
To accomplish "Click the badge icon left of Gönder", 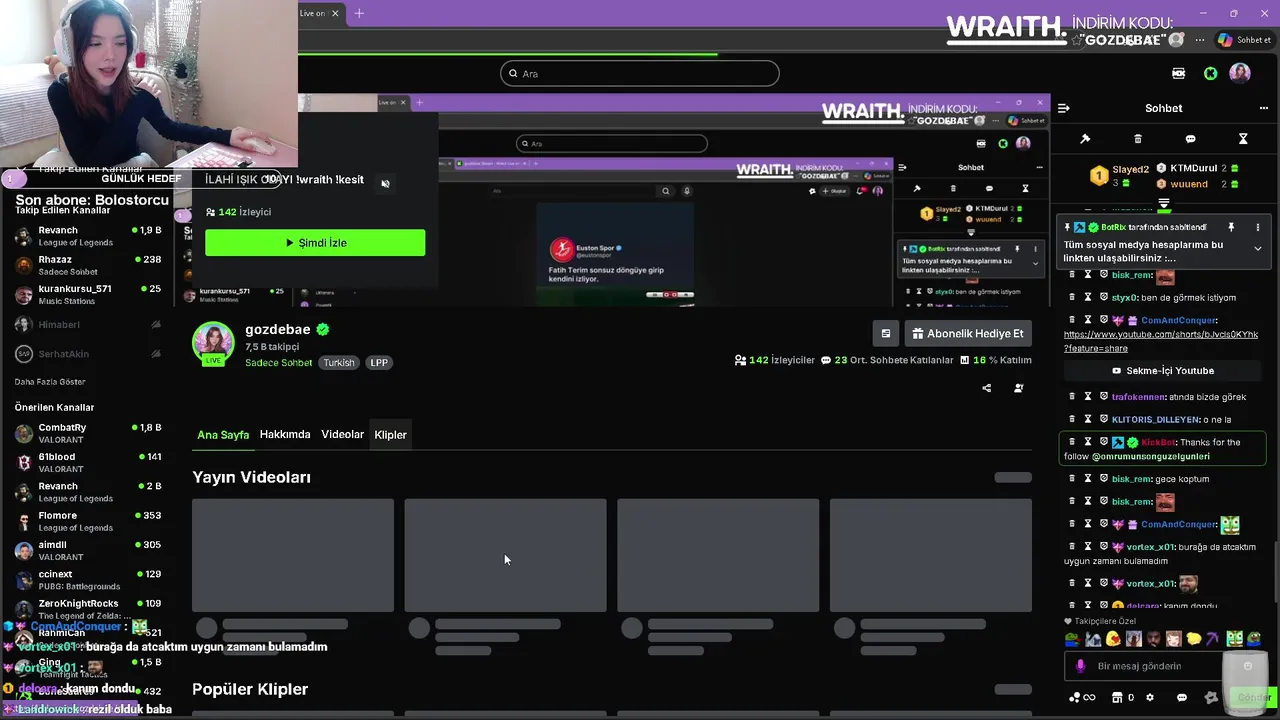I will pos(1211,697).
